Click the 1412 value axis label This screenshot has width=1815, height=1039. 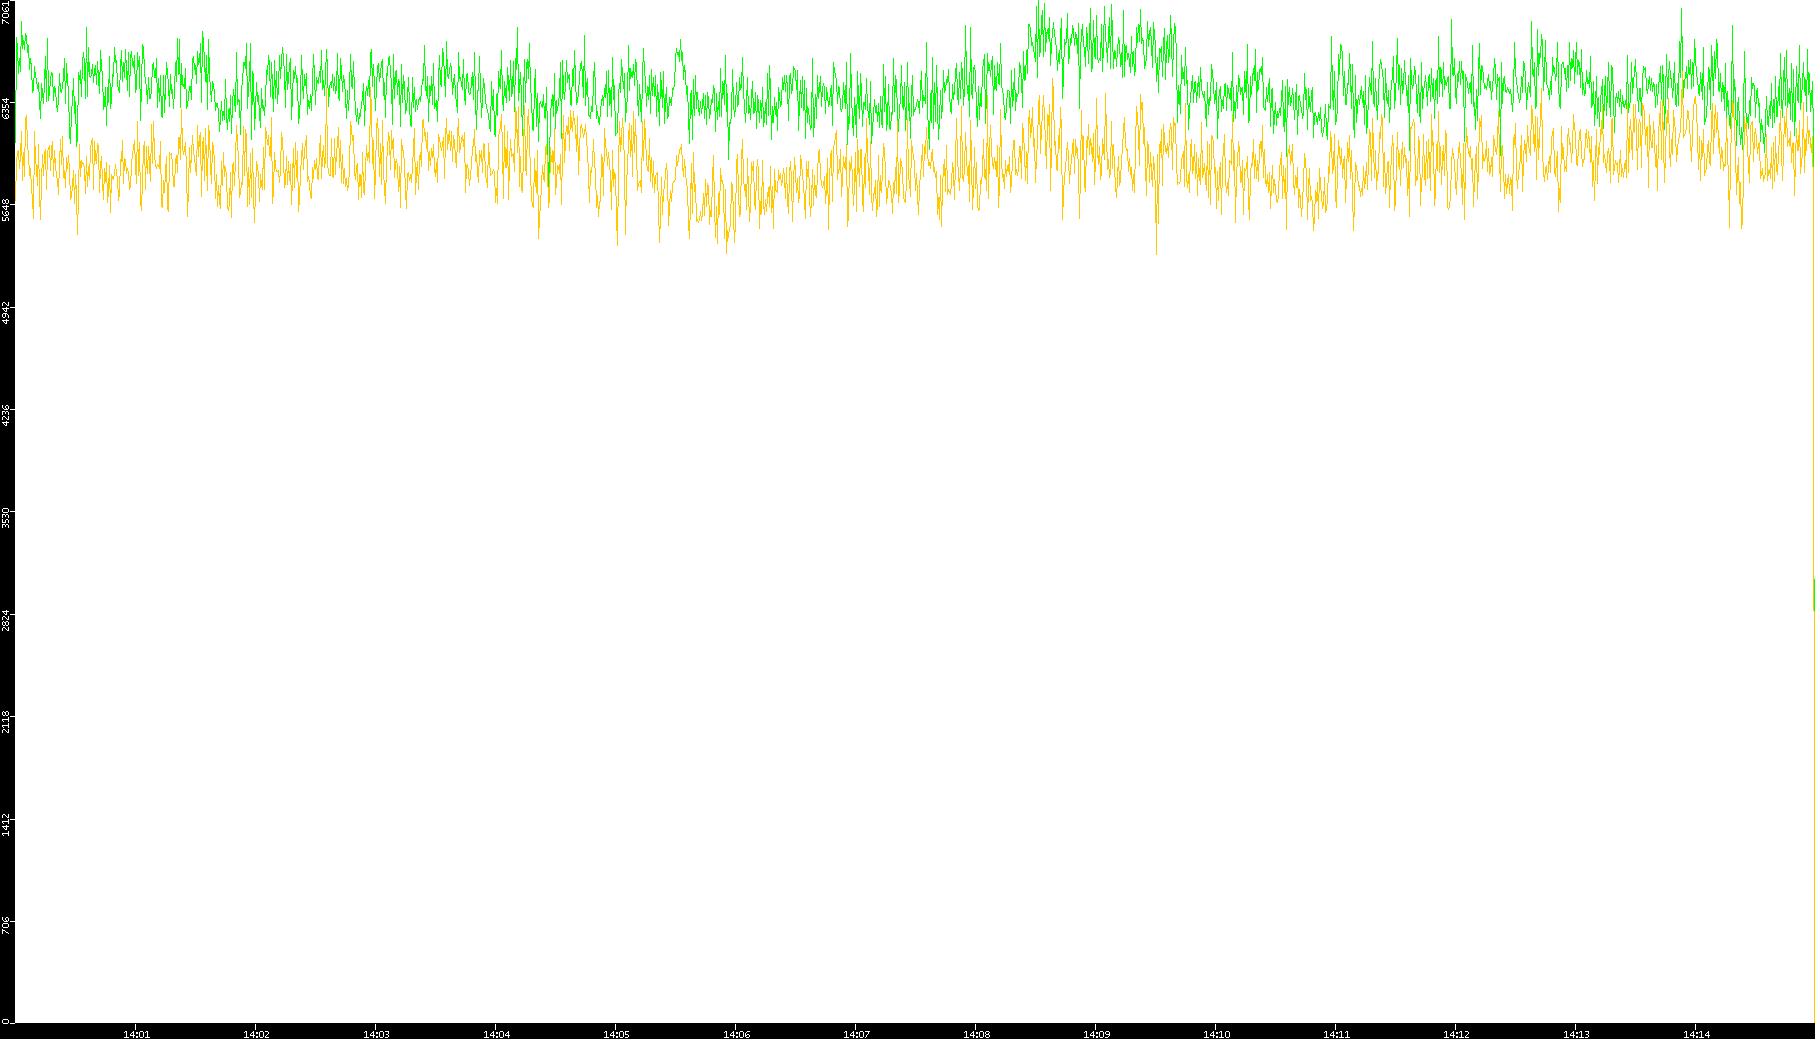(6, 824)
